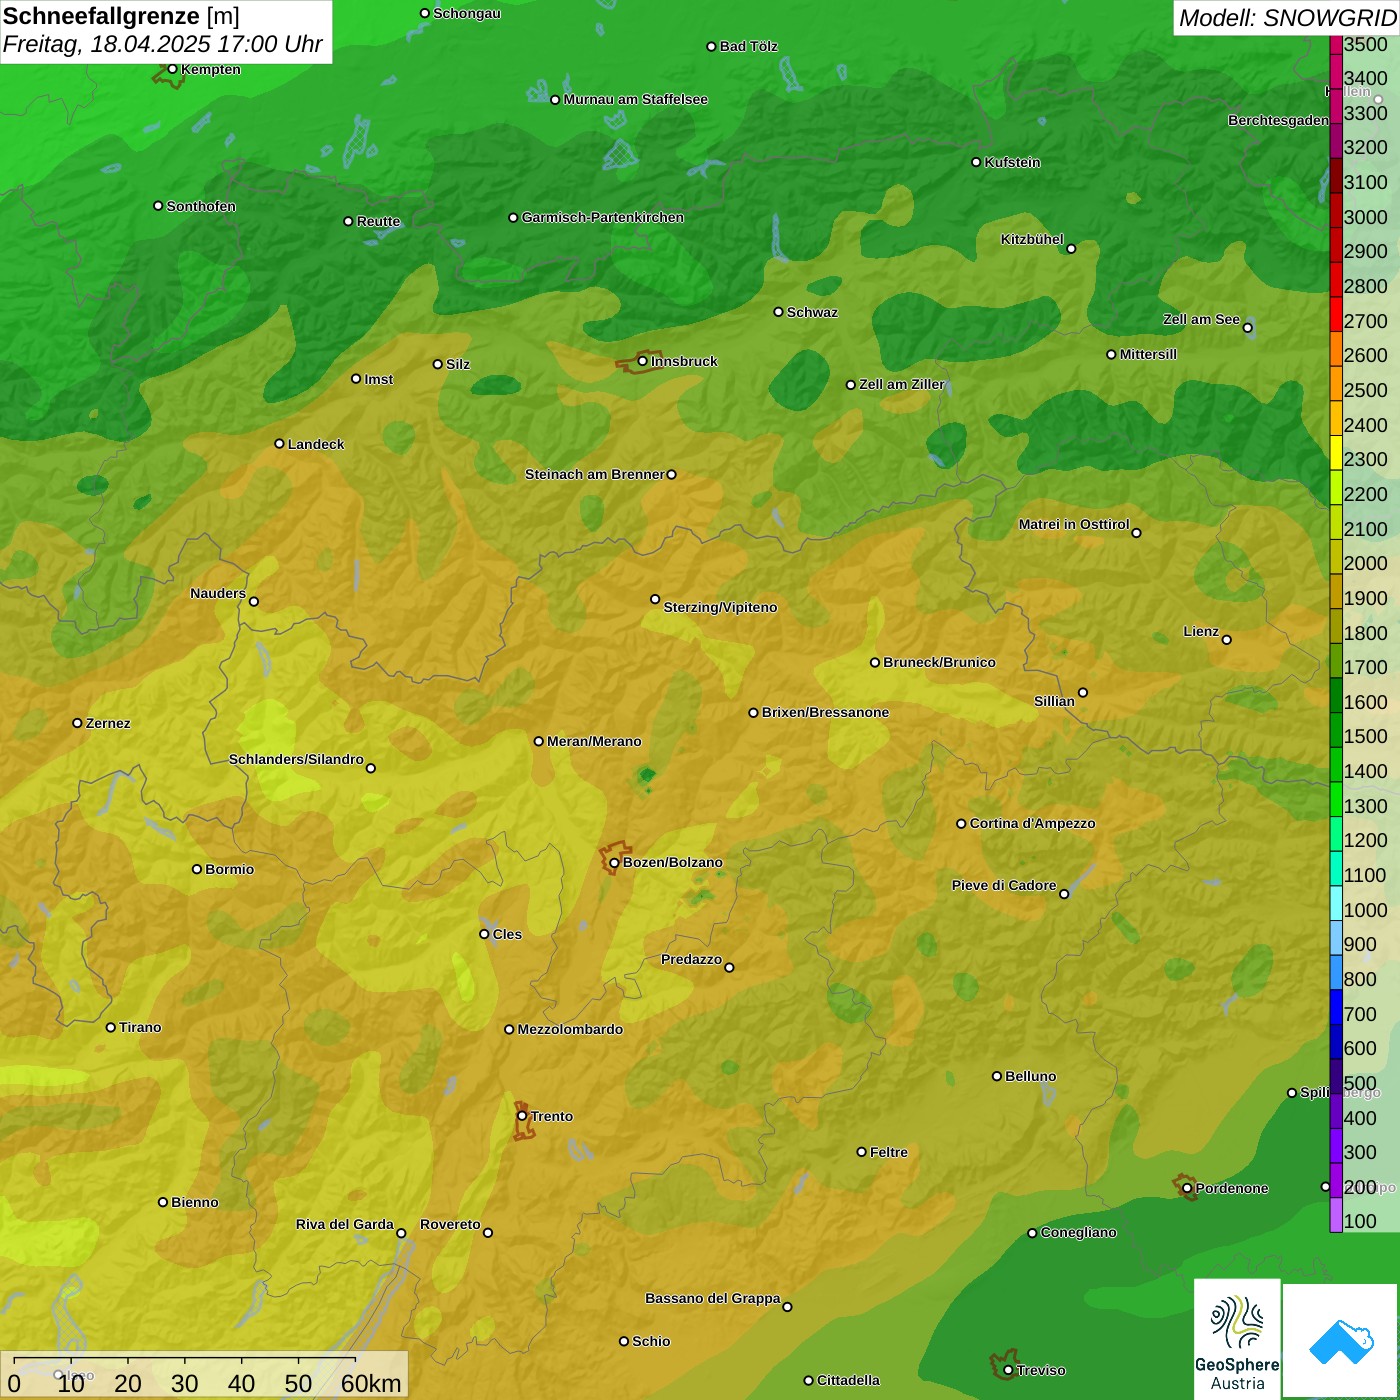Click the Landeck location marker
The image size is (1400, 1400).
click(280, 444)
